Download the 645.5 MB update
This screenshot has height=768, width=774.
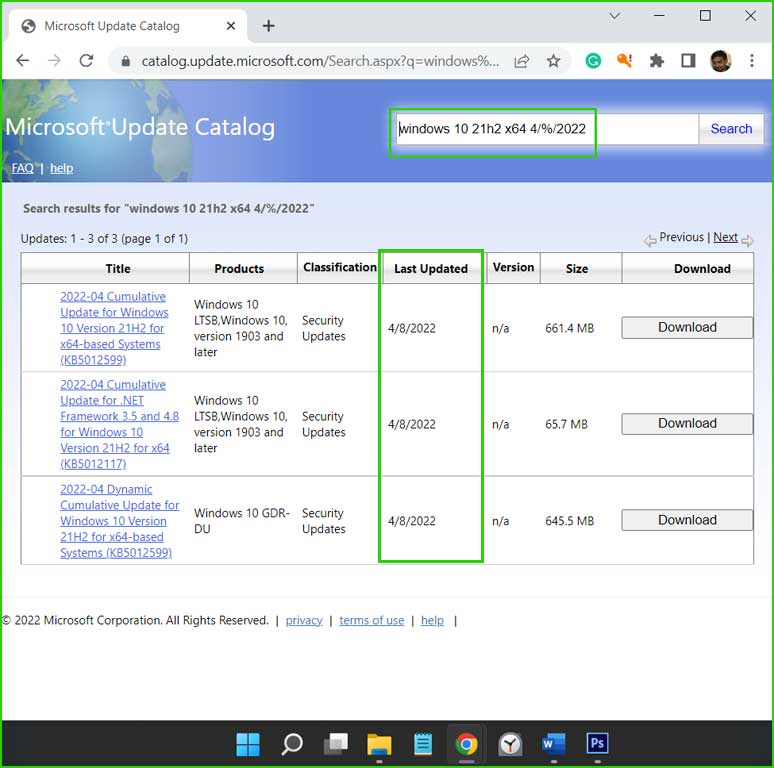pyautogui.click(x=687, y=520)
